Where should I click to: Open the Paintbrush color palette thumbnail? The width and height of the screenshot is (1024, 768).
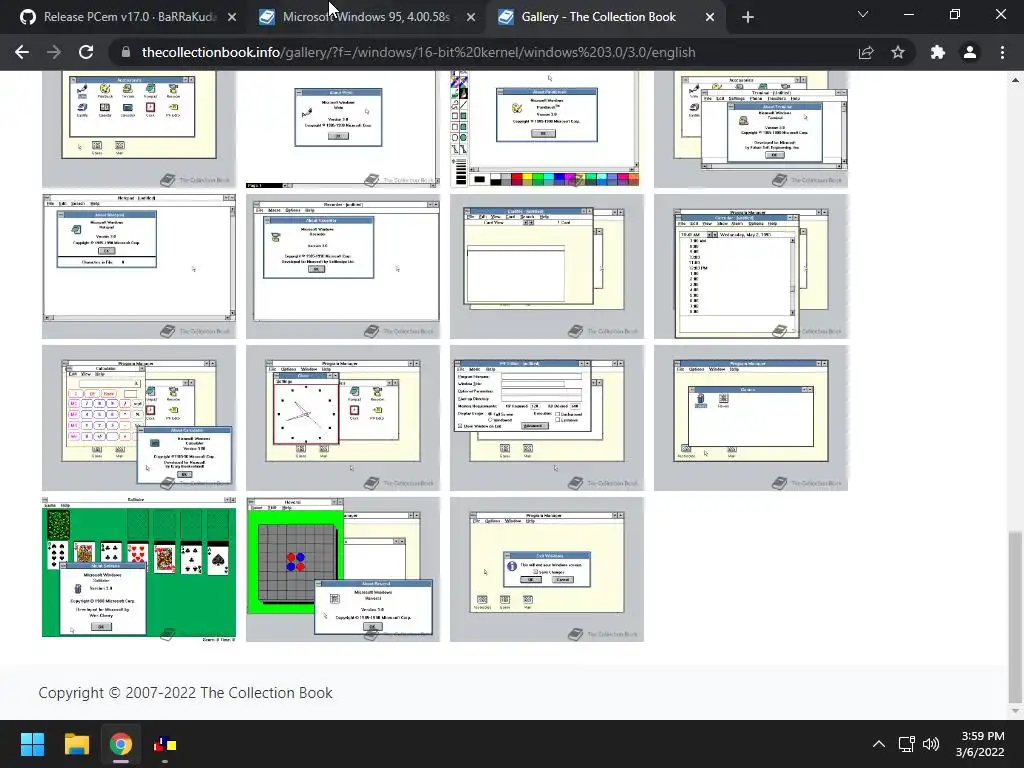pos(547,129)
